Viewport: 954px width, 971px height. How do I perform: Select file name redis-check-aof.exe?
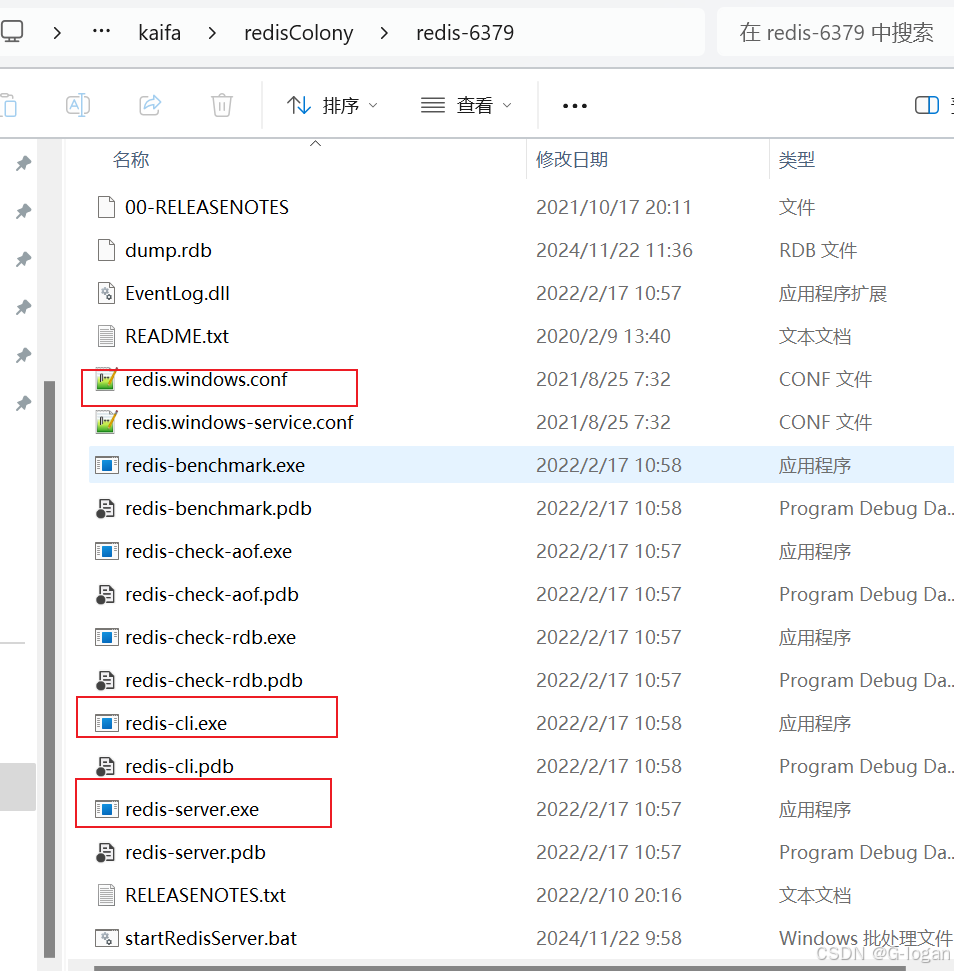209,551
